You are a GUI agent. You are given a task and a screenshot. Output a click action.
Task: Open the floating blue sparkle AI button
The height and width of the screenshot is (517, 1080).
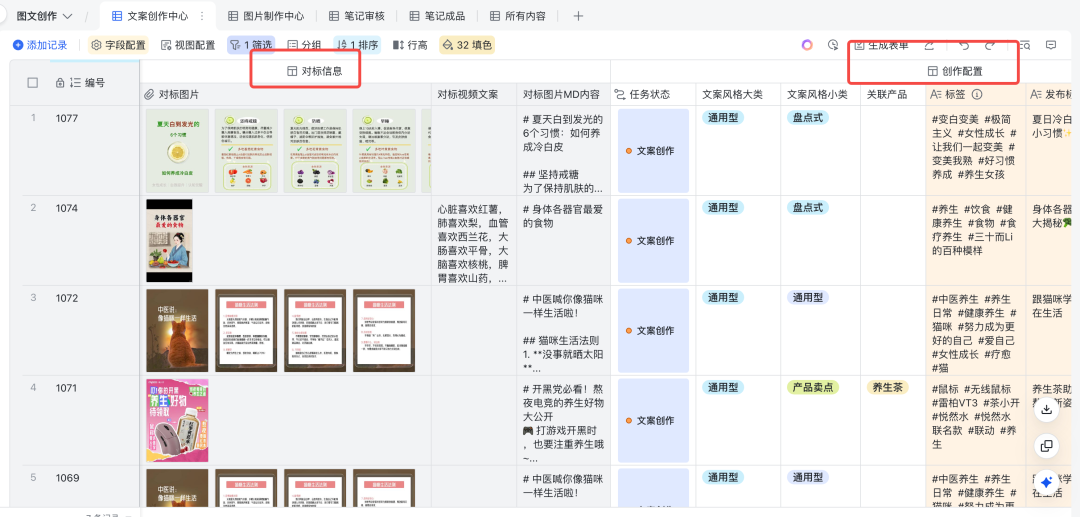[x=1046, y=483]
